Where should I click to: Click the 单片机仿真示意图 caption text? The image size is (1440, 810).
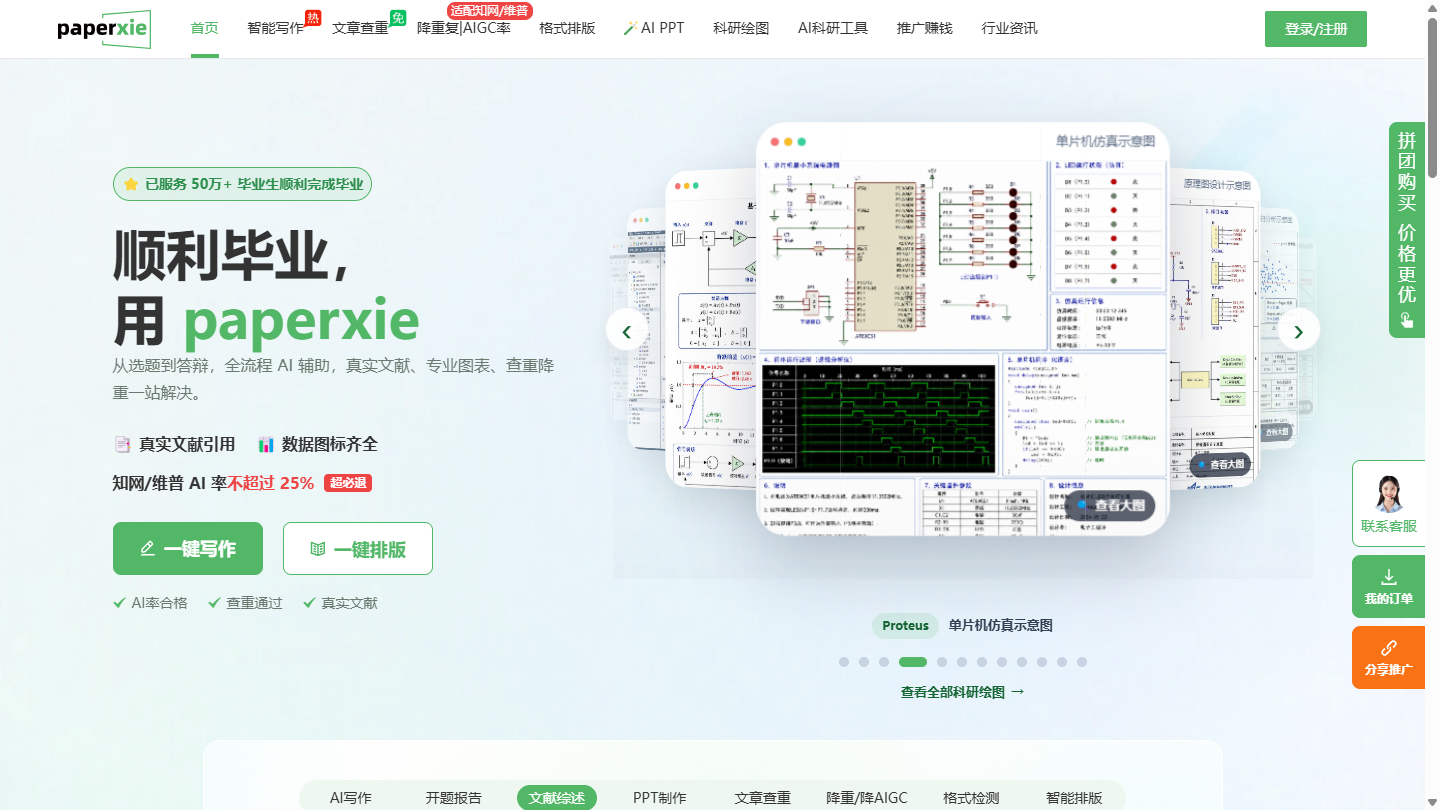(x=1001, y=626)
